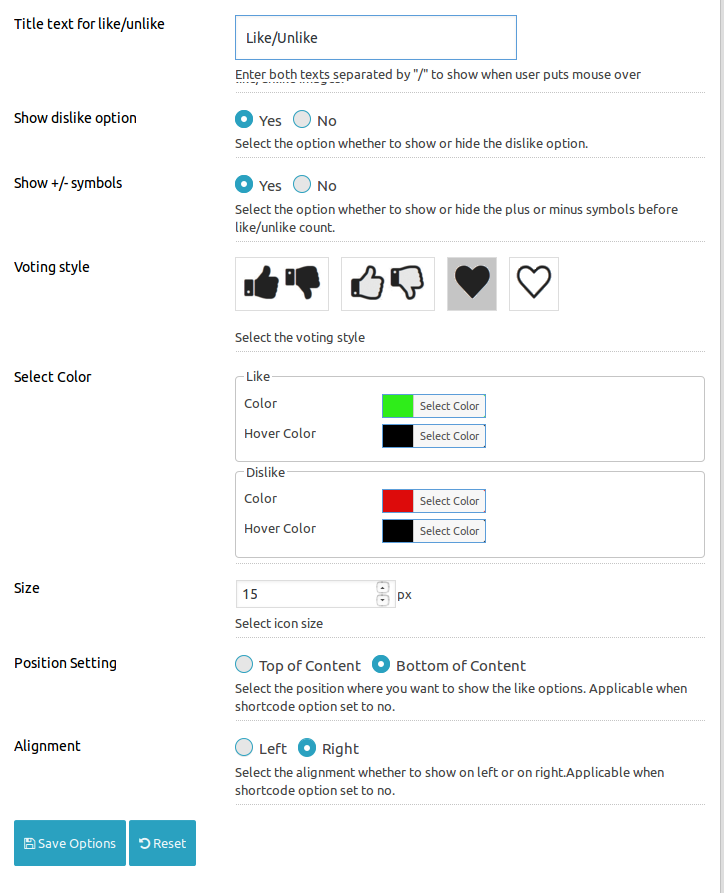Viewport: 724px width, 893px height.
Task: Select Top of Content position
Action: [x=244, y=664]
